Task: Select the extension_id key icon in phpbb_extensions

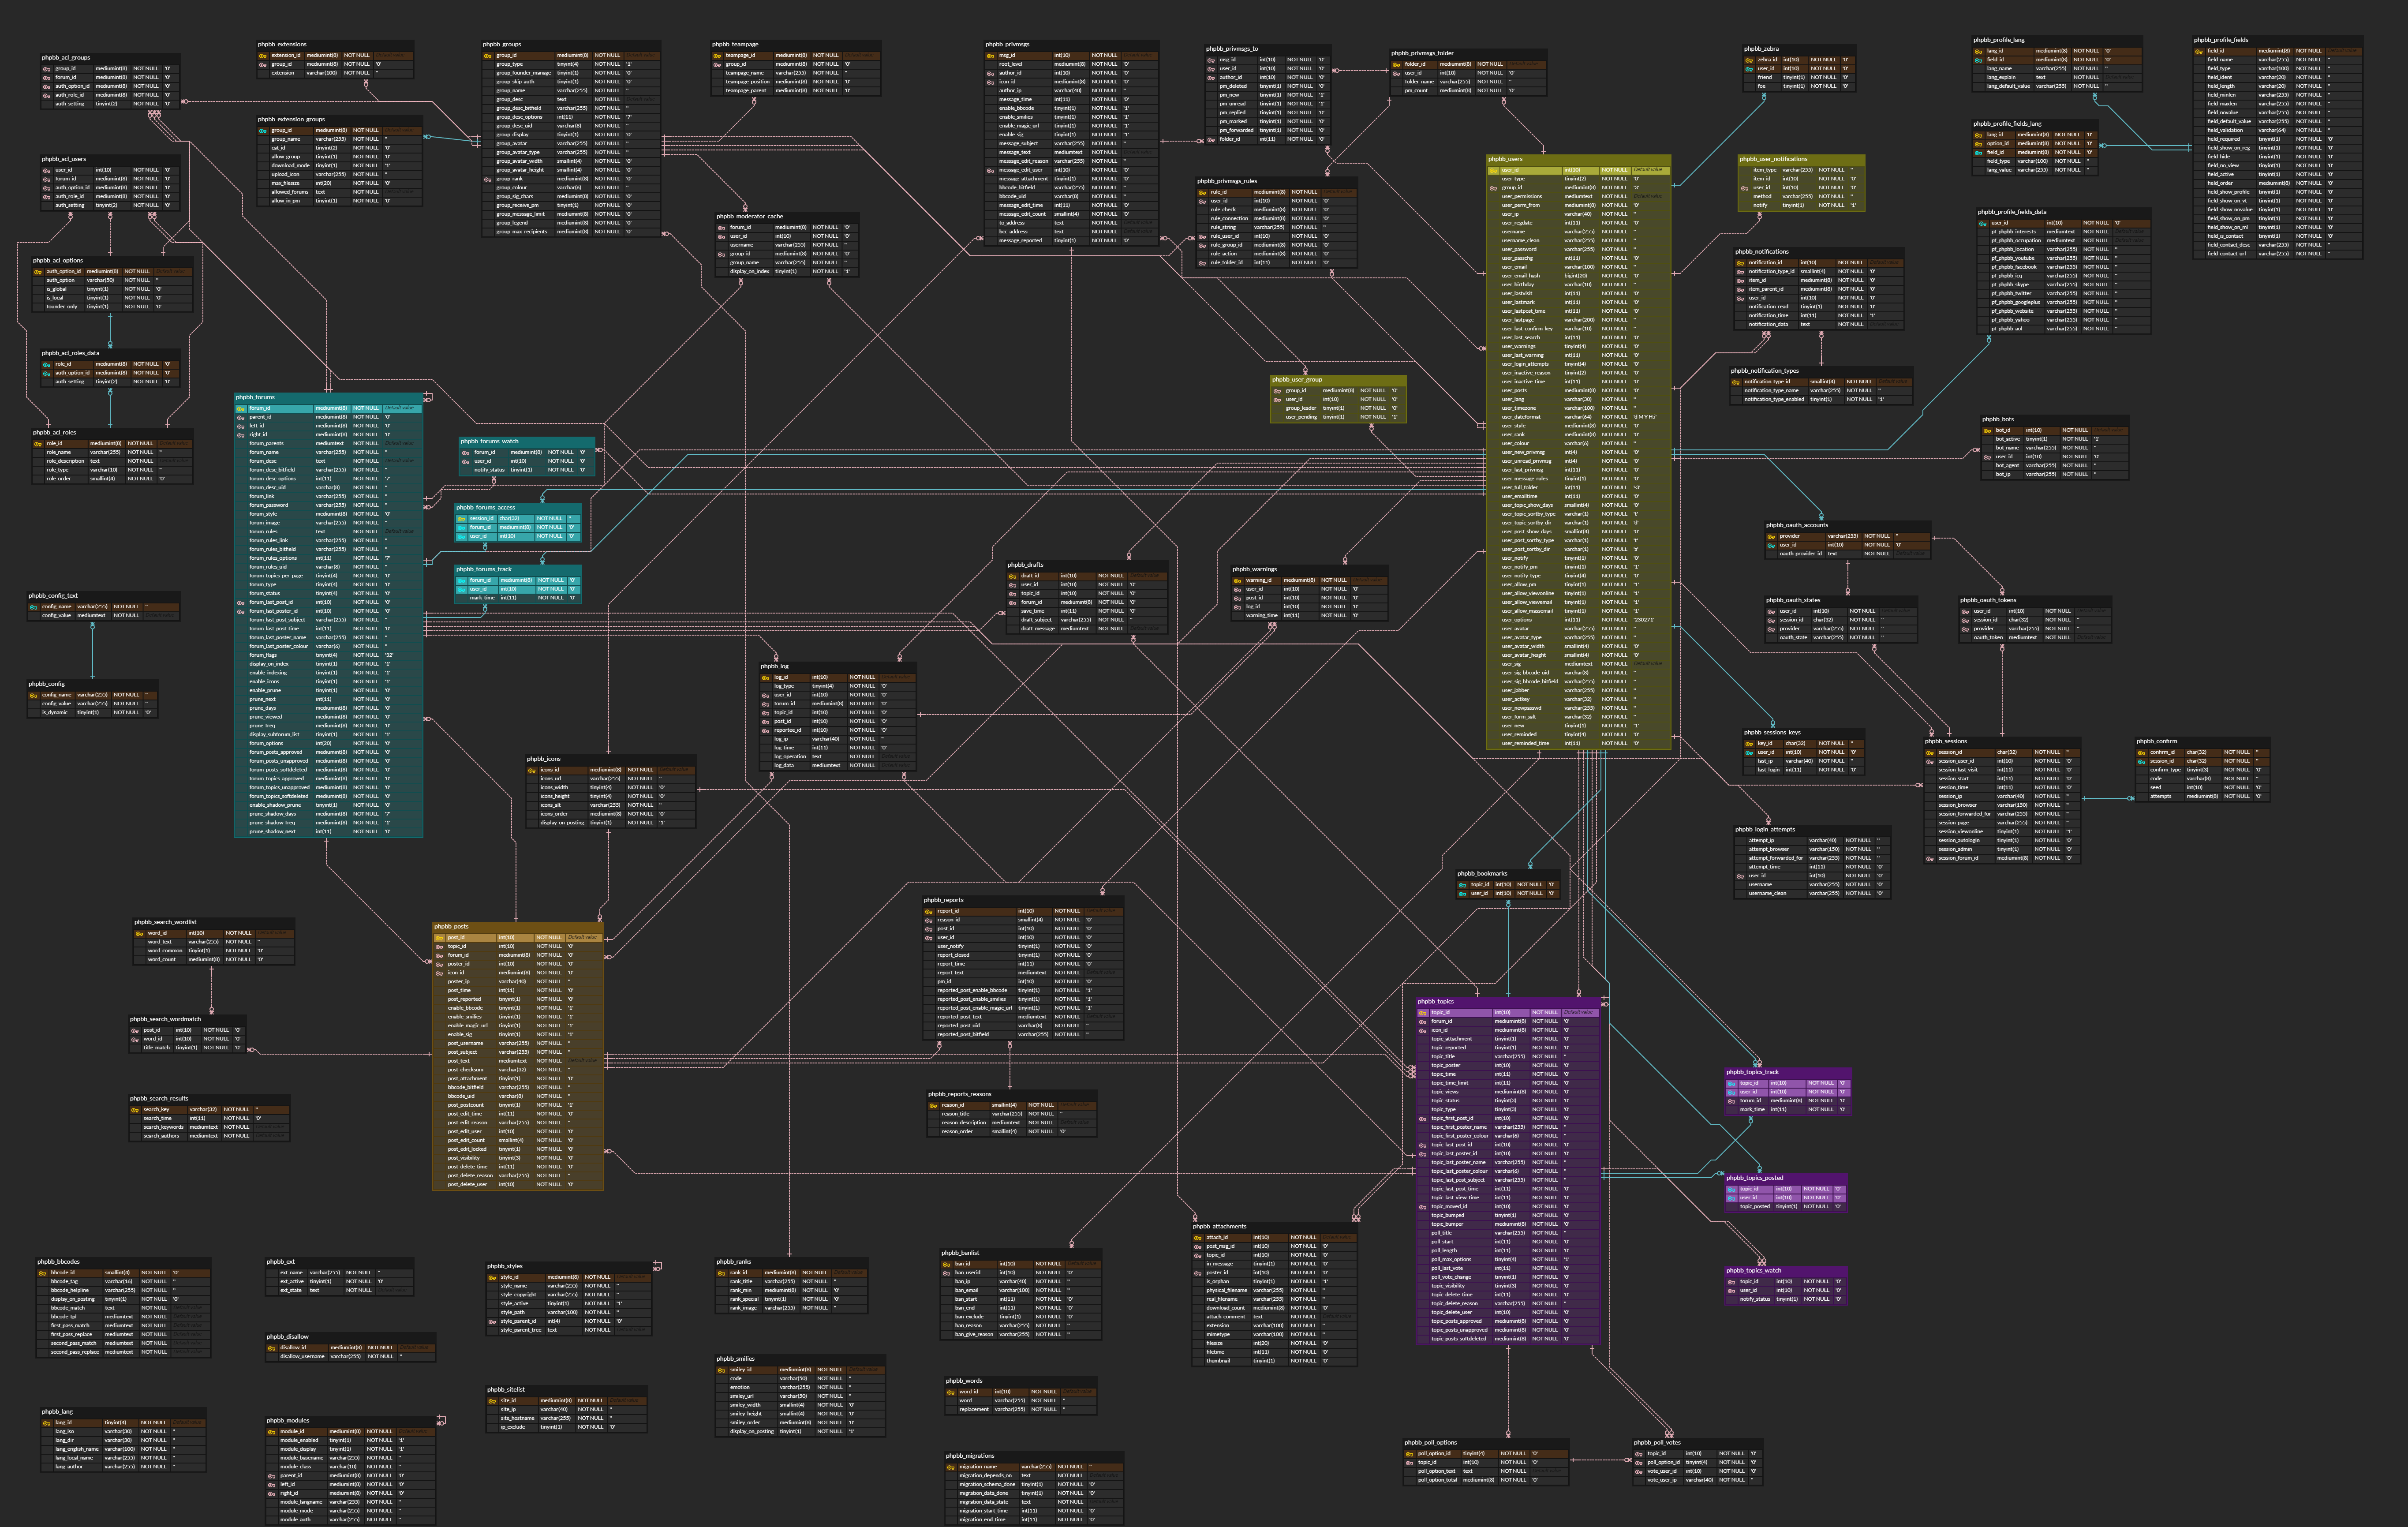Action: 263,55
